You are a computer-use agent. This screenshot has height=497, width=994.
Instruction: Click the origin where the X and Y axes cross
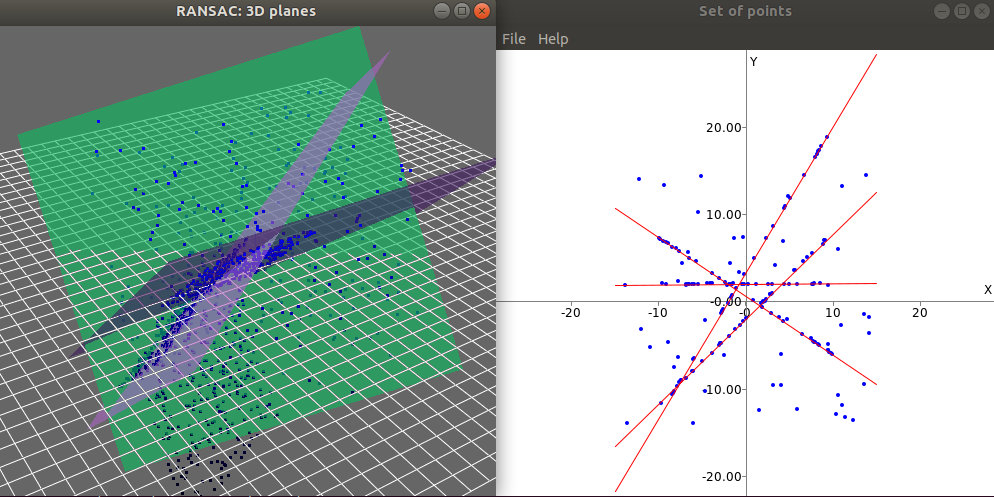tap(746, 300)
